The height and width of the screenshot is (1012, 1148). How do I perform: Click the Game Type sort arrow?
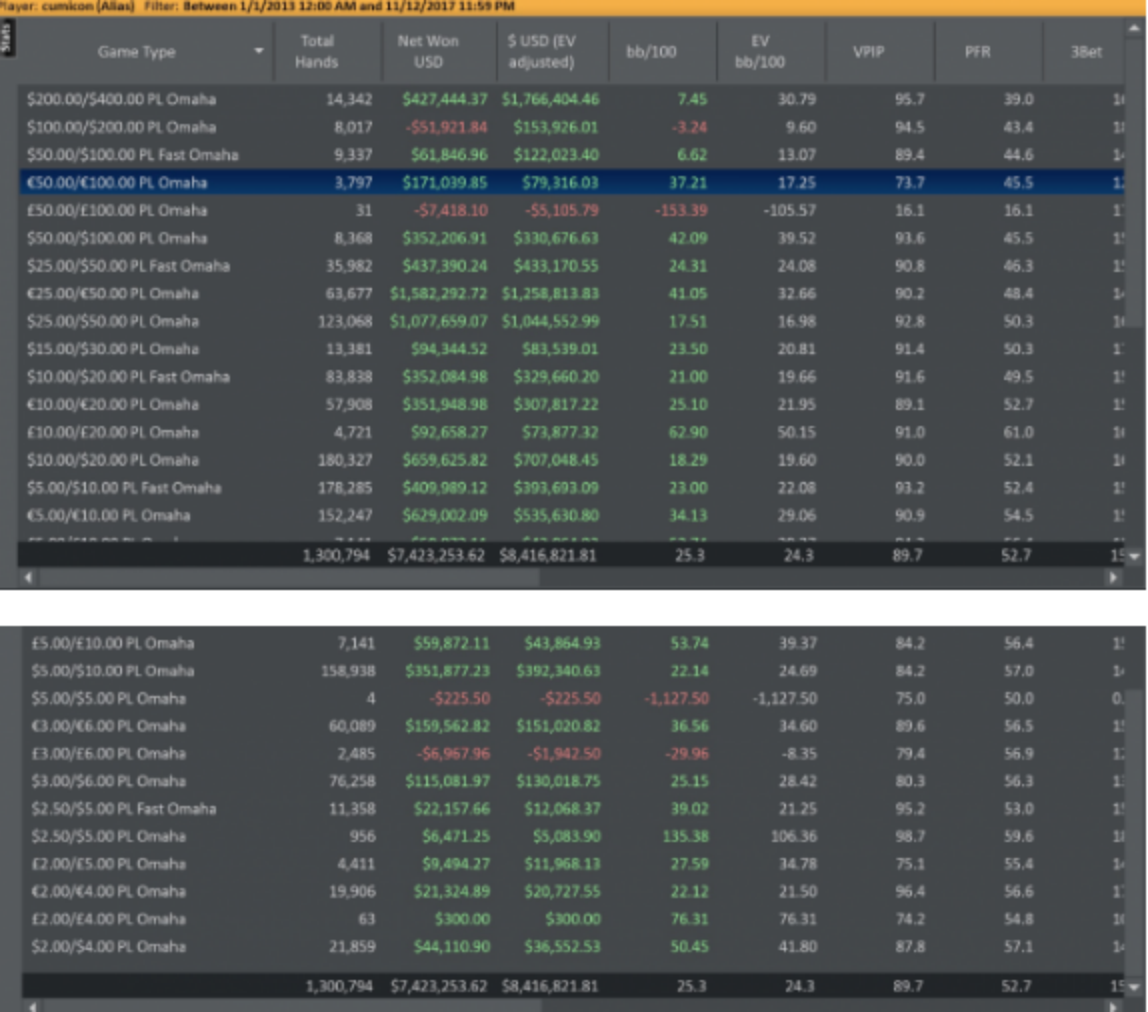tap(260, 52)
